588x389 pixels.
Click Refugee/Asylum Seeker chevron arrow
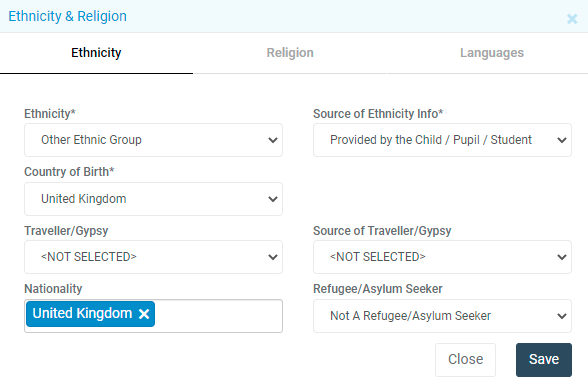pyautogui.click(x=562, y=316)
